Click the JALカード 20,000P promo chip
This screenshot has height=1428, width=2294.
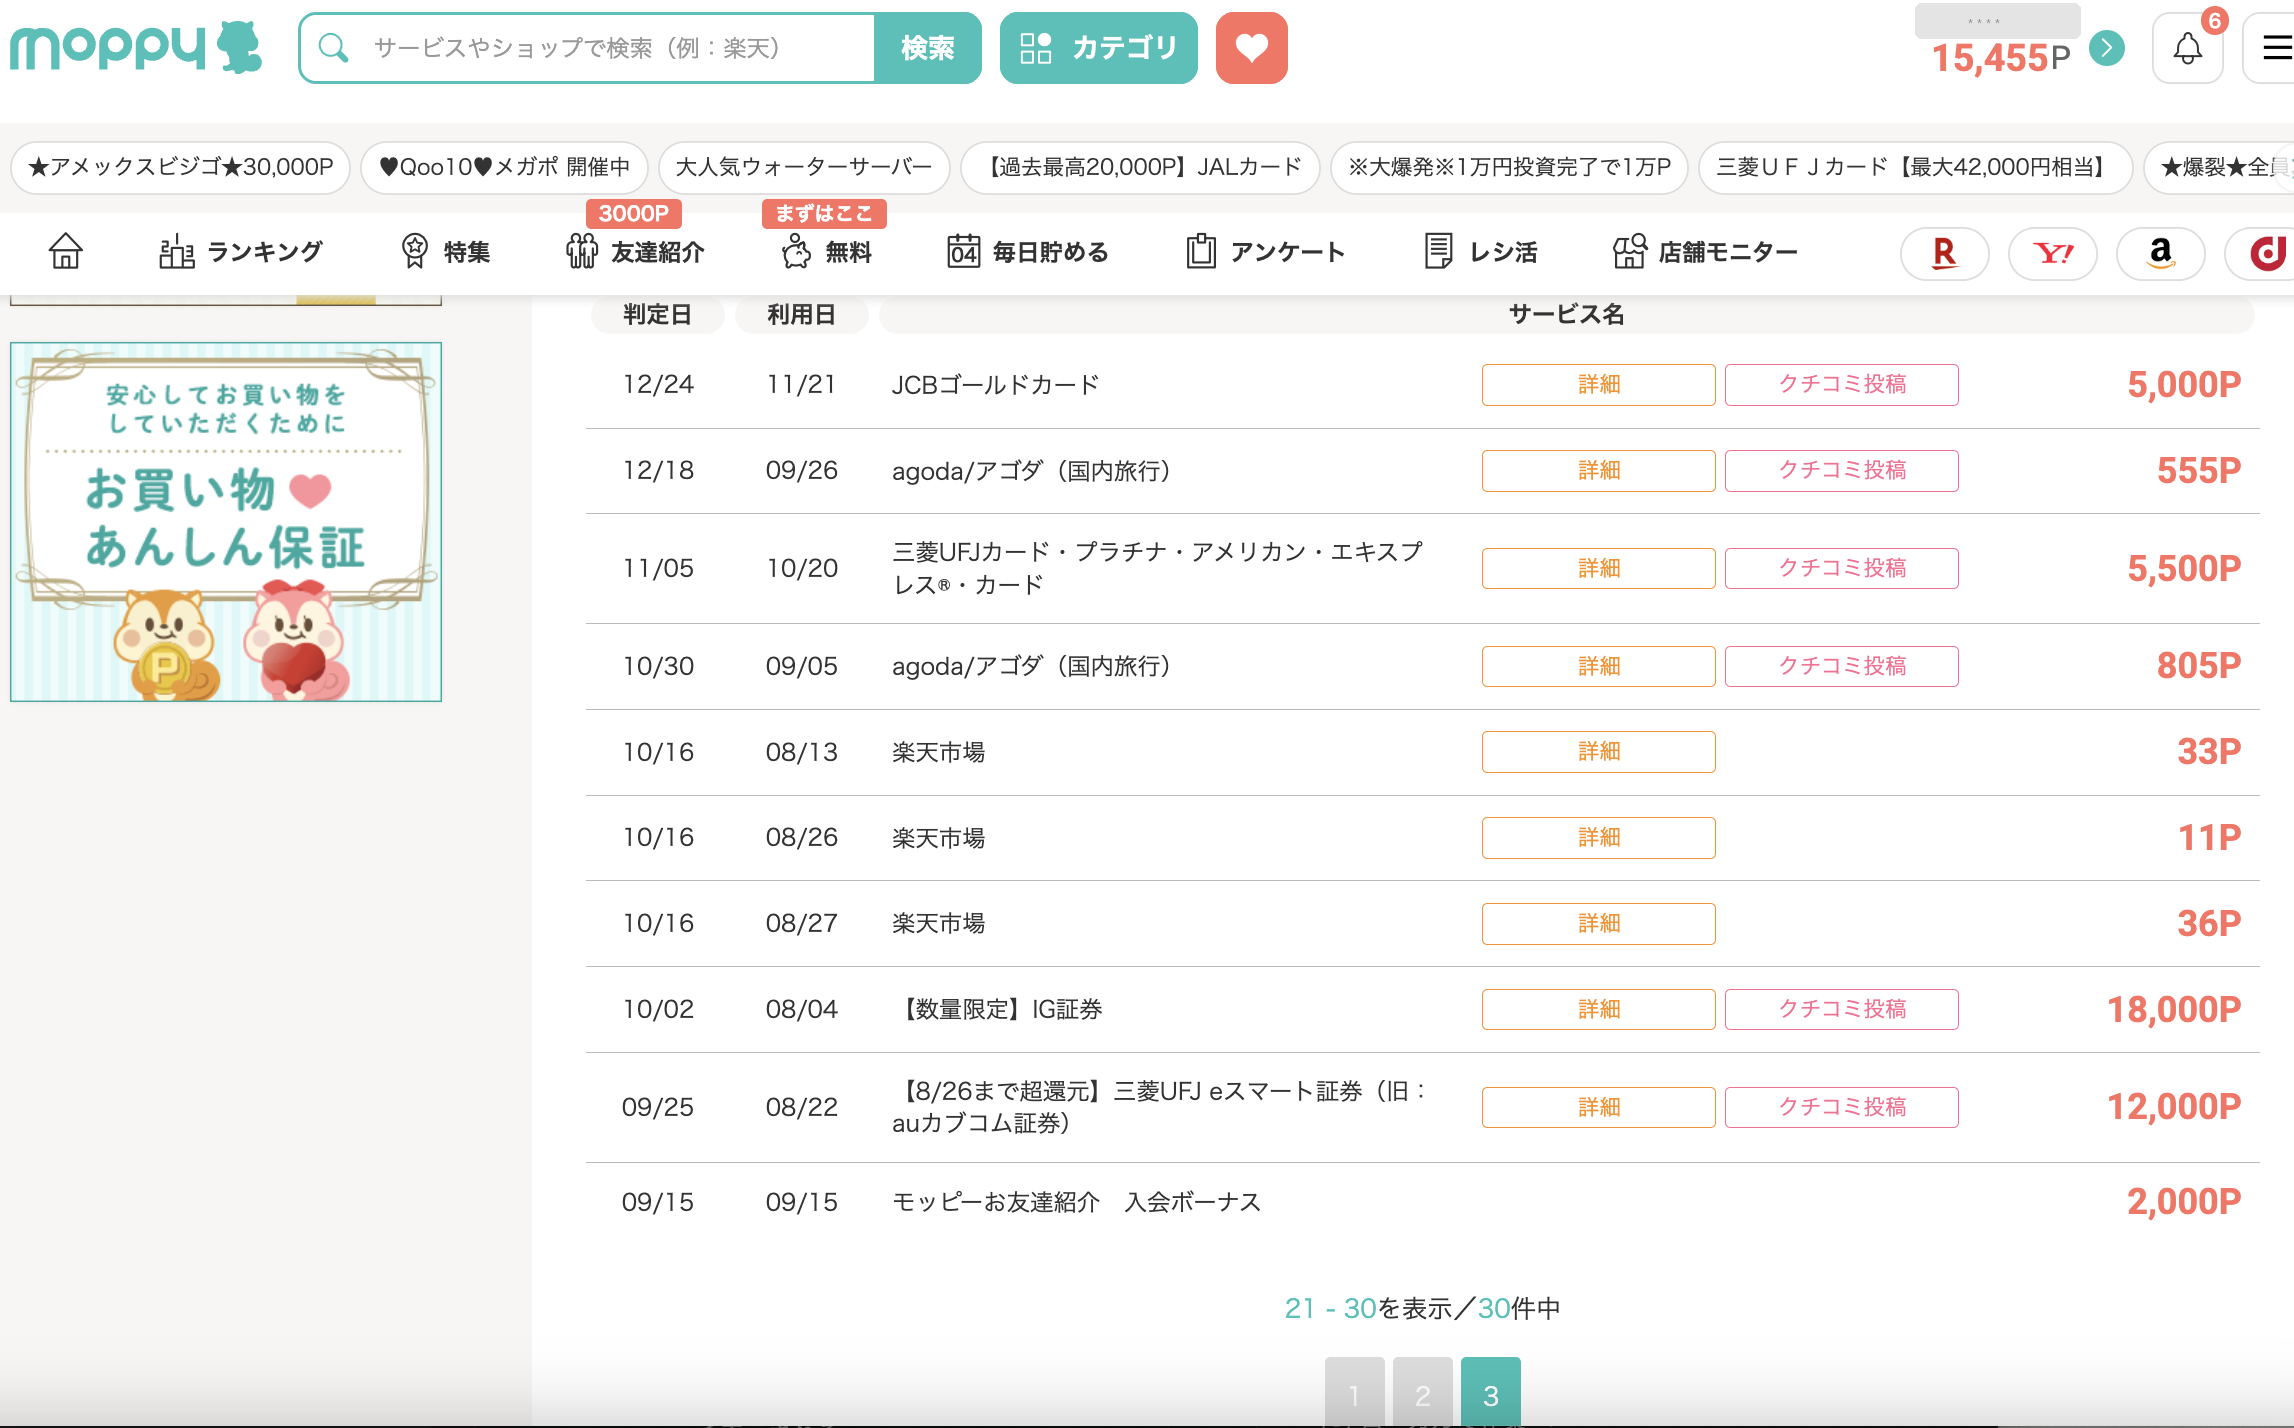click(x=1140, y=167)
